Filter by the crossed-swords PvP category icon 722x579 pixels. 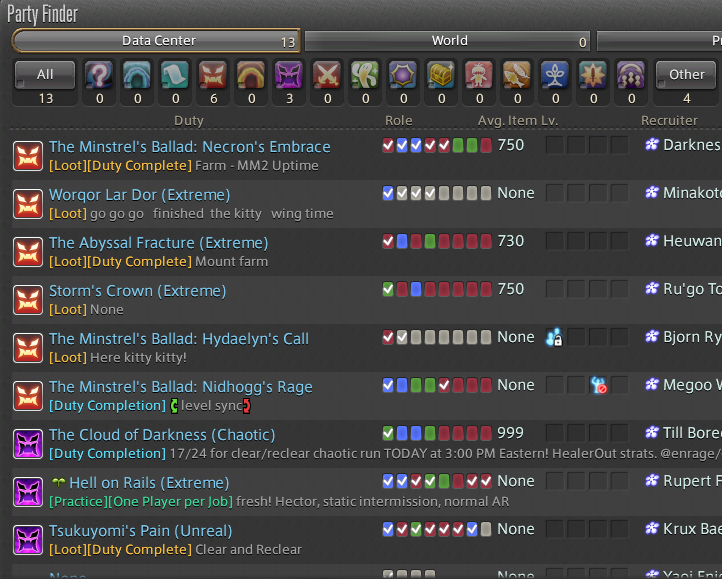click(x=327, y=74)
